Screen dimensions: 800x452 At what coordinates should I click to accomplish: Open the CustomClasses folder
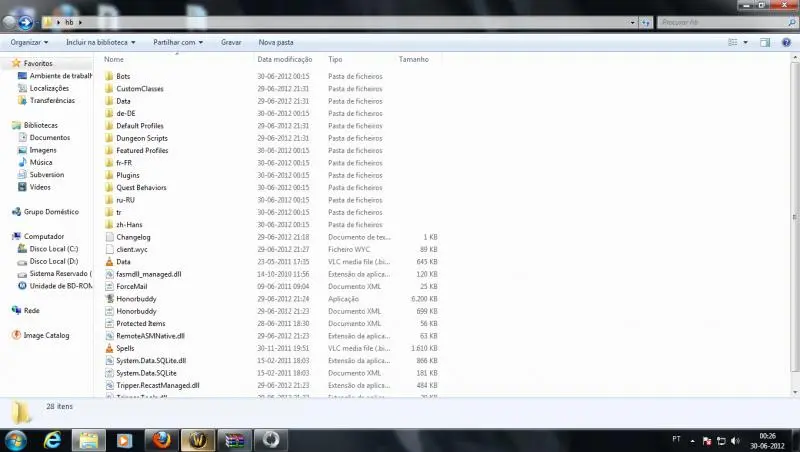[x=139, y=89]
